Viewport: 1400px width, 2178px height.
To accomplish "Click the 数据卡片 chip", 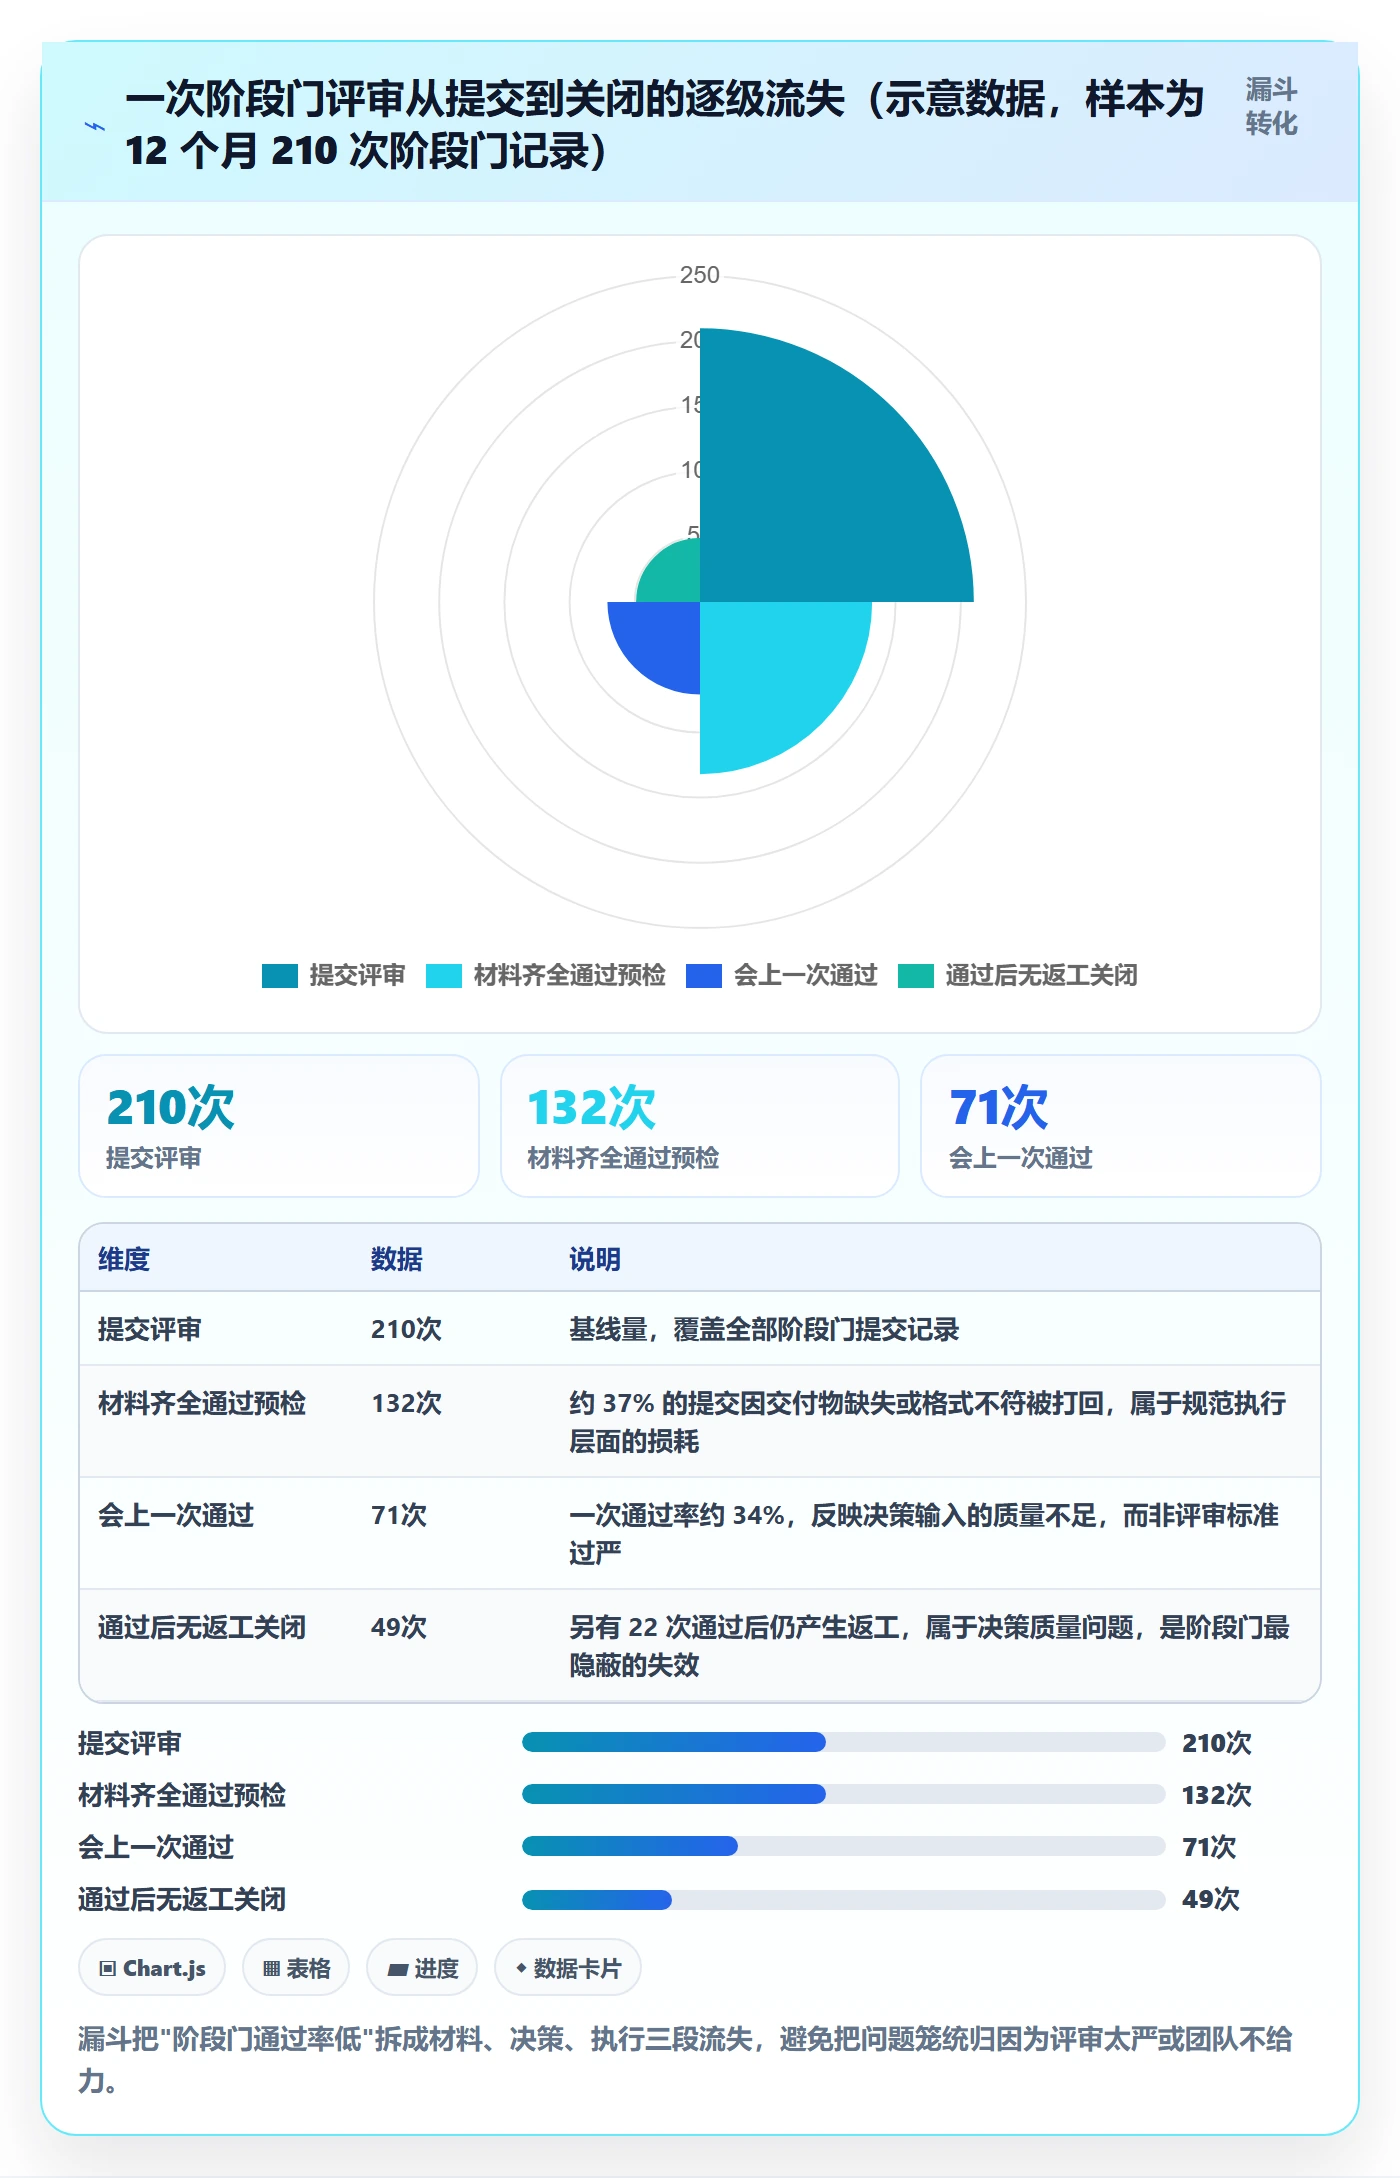I will (x=568, y=1968).
